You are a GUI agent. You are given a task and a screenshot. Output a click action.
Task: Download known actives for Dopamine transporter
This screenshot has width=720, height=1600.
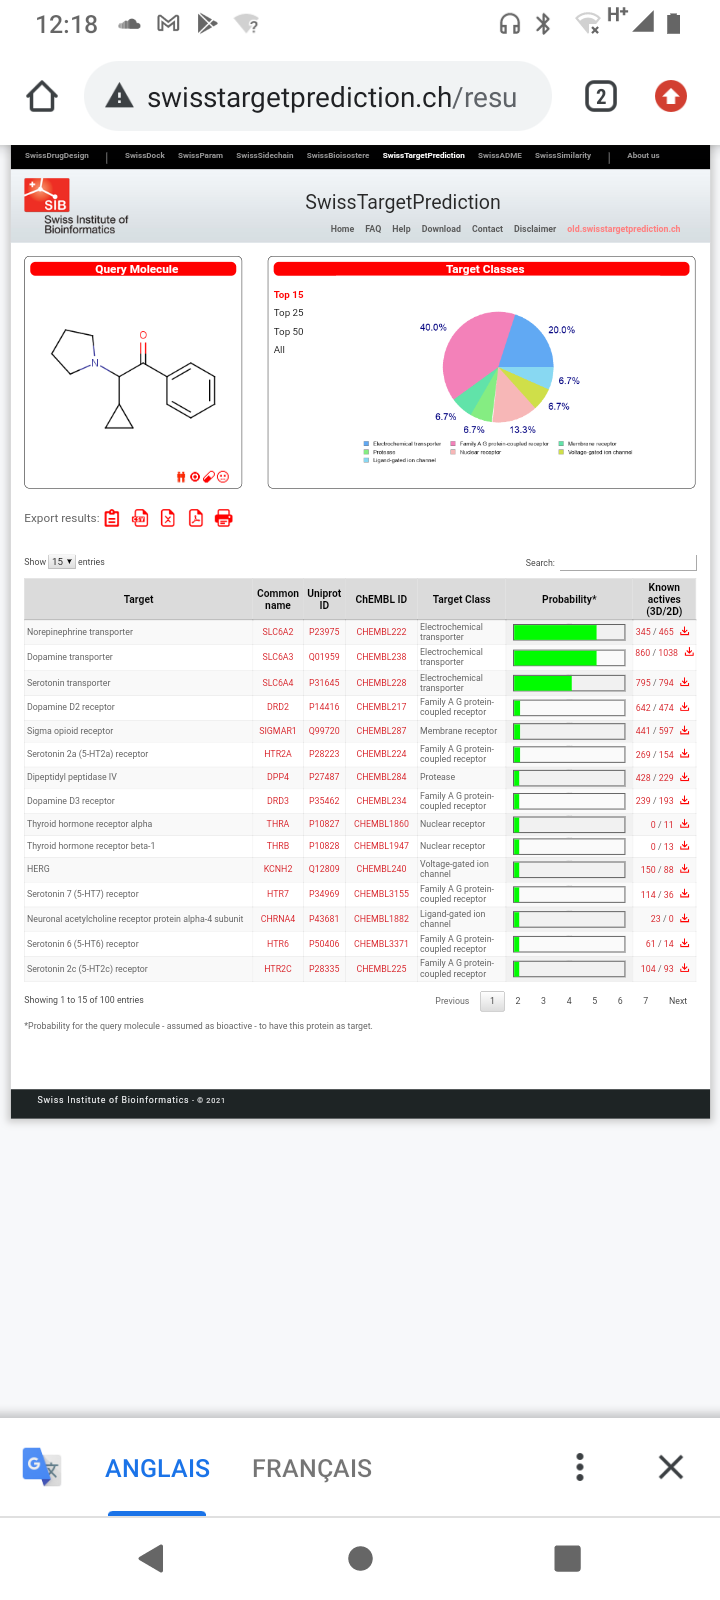click(689, 652)
